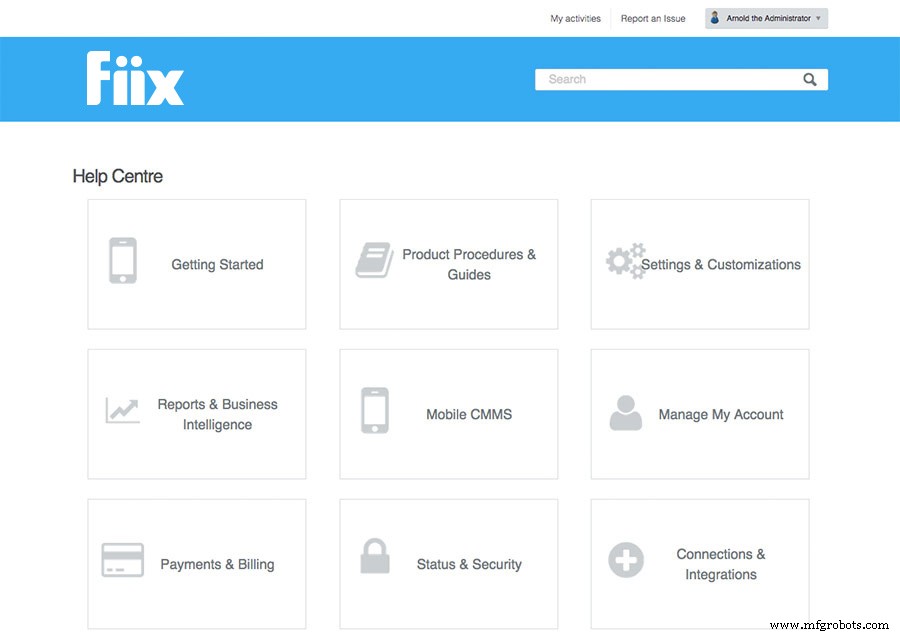Click the Status & Security padlock icon
This screenshot has height=635, width=900.
pyautogui.click(x=375, y=560)
